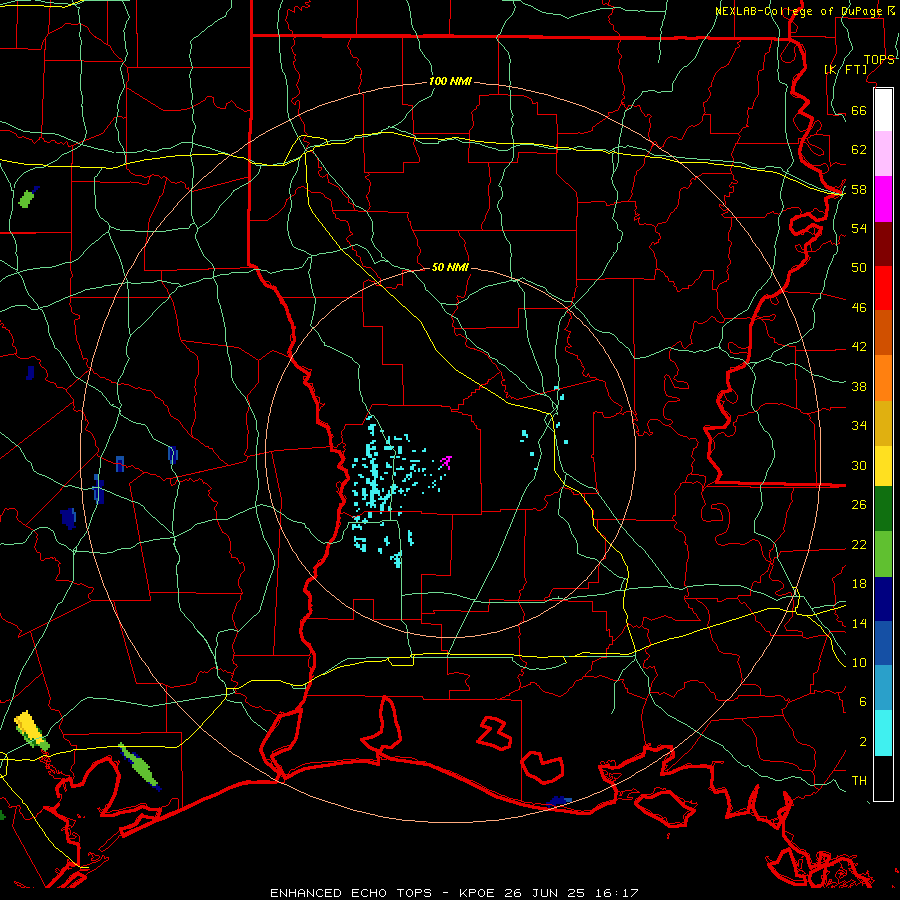Click the green echo blob in upper-left

pos(28,197)
